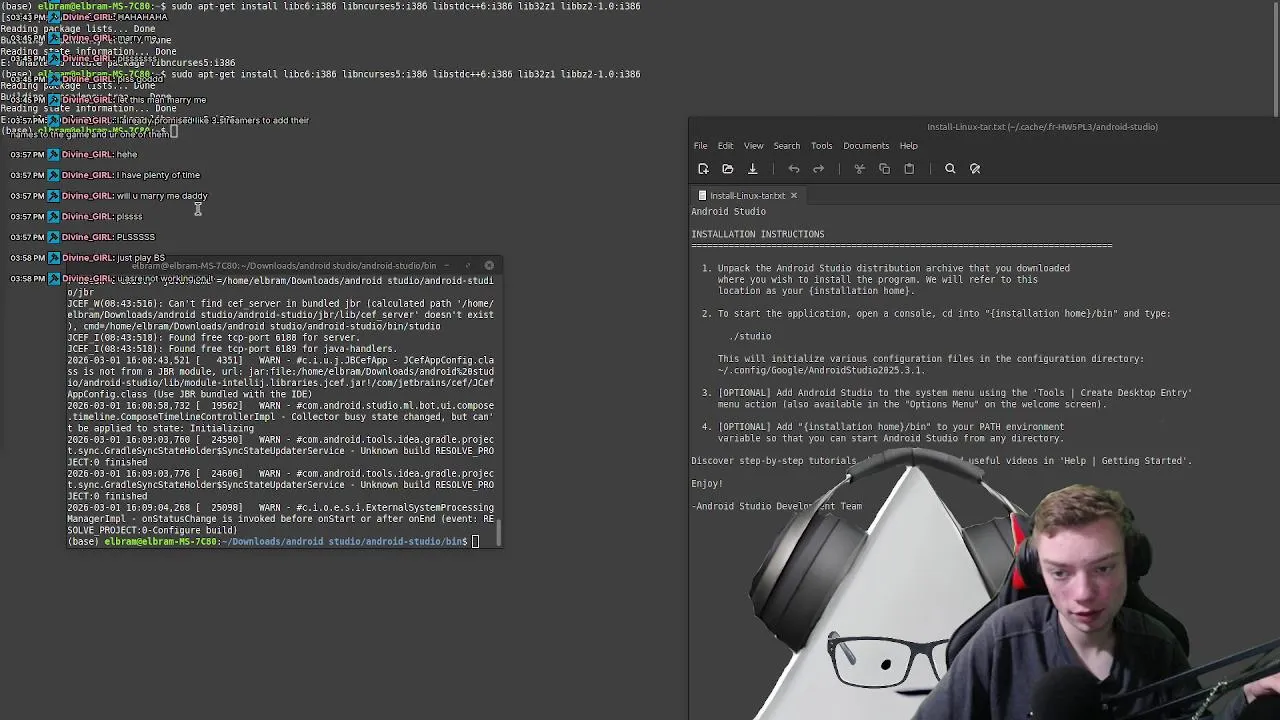1280x720 pixels.
Task: Click the Open file toolbar icon
Action: [x=728, y=169]
